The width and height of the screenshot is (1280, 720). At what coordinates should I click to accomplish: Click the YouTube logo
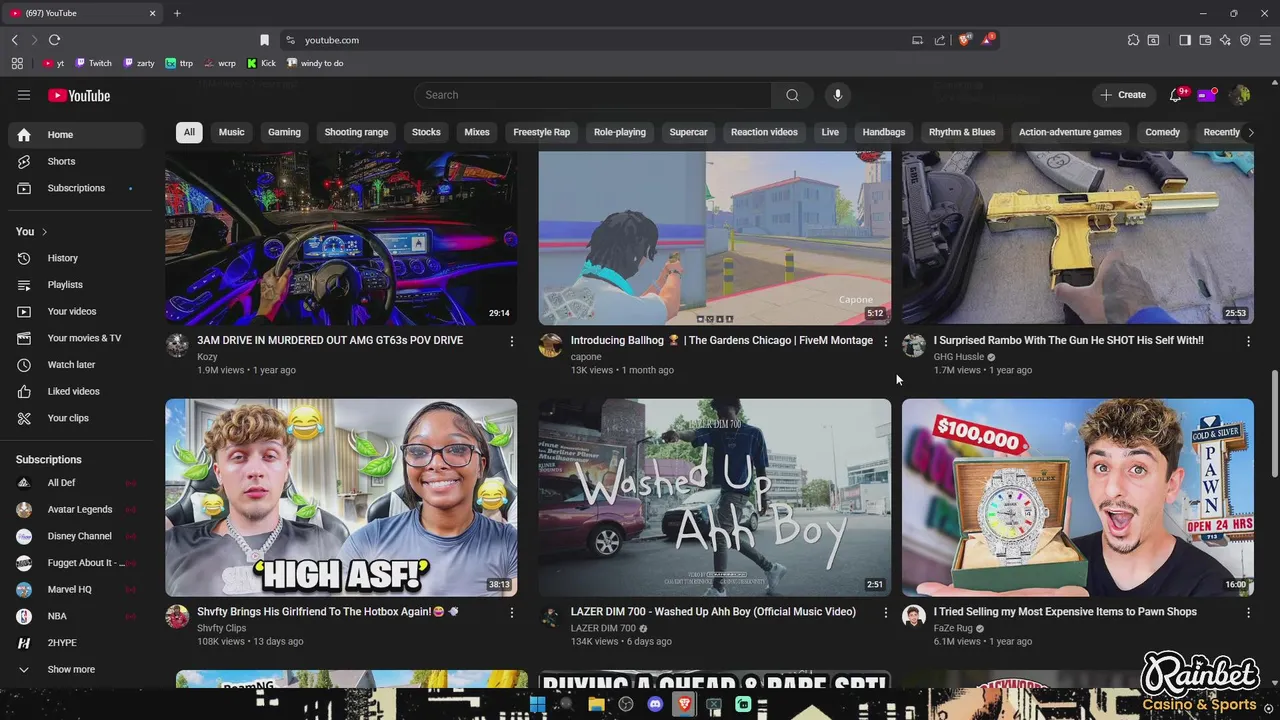79,95
